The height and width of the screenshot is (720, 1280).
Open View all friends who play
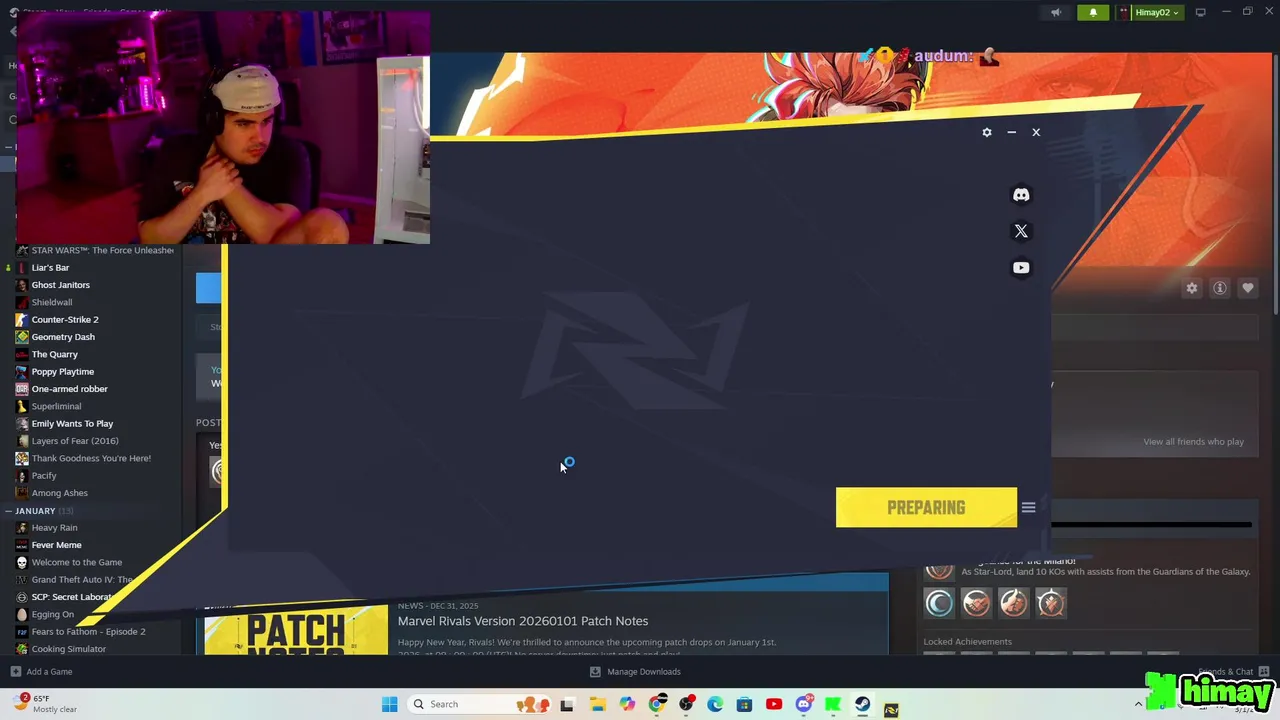pos(1193,441)
